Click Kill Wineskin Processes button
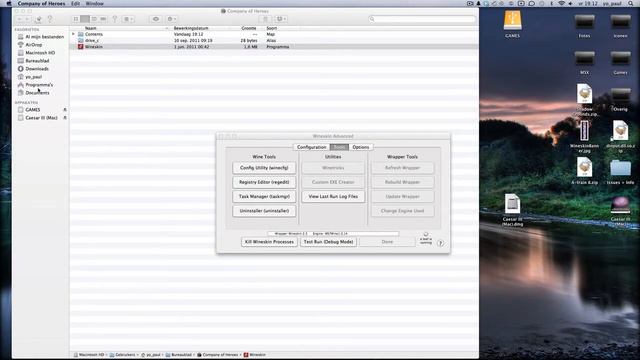 pyautogui.click(x=269, y=242)
